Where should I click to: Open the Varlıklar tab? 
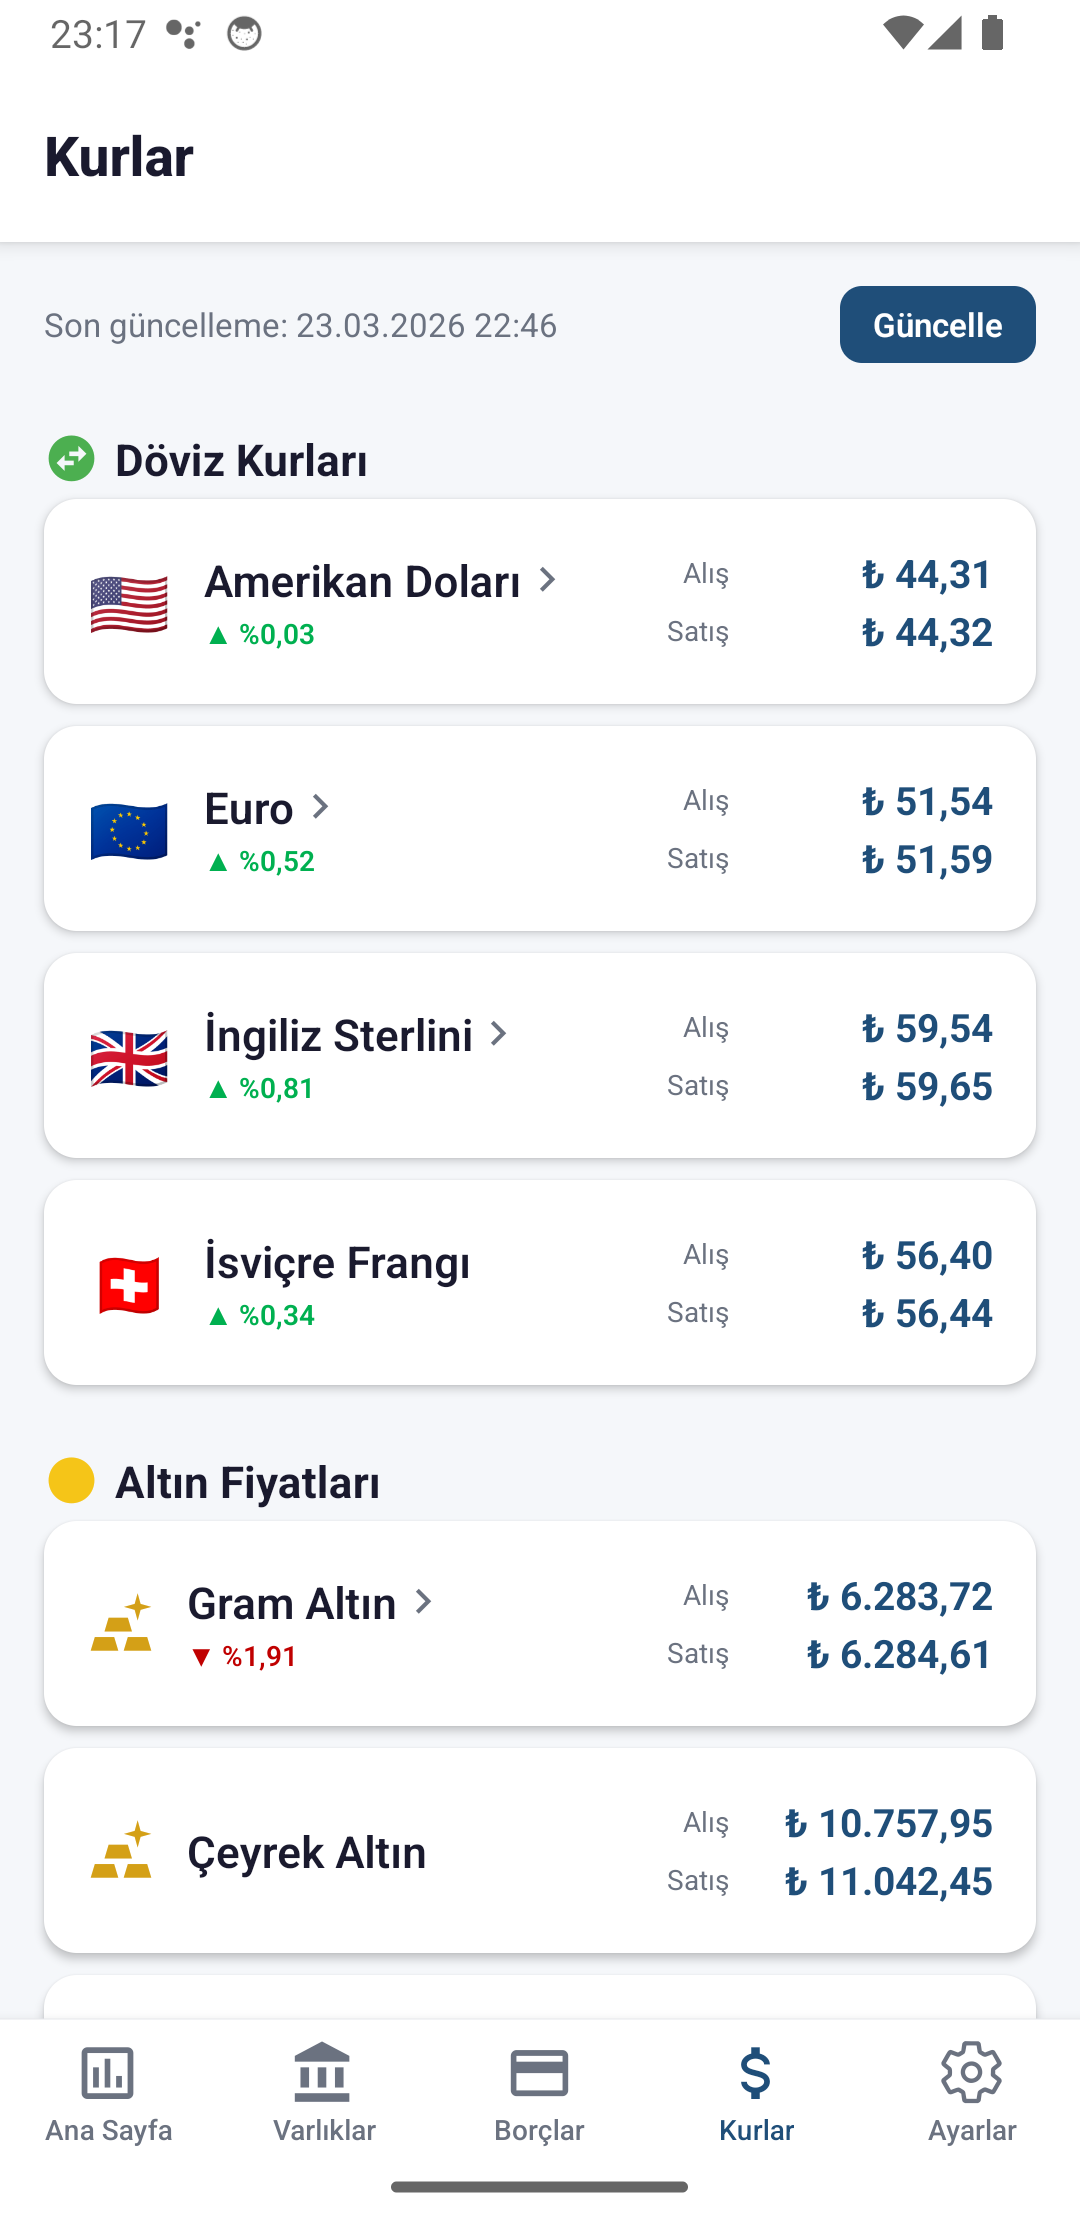[x=324, y=2092]
